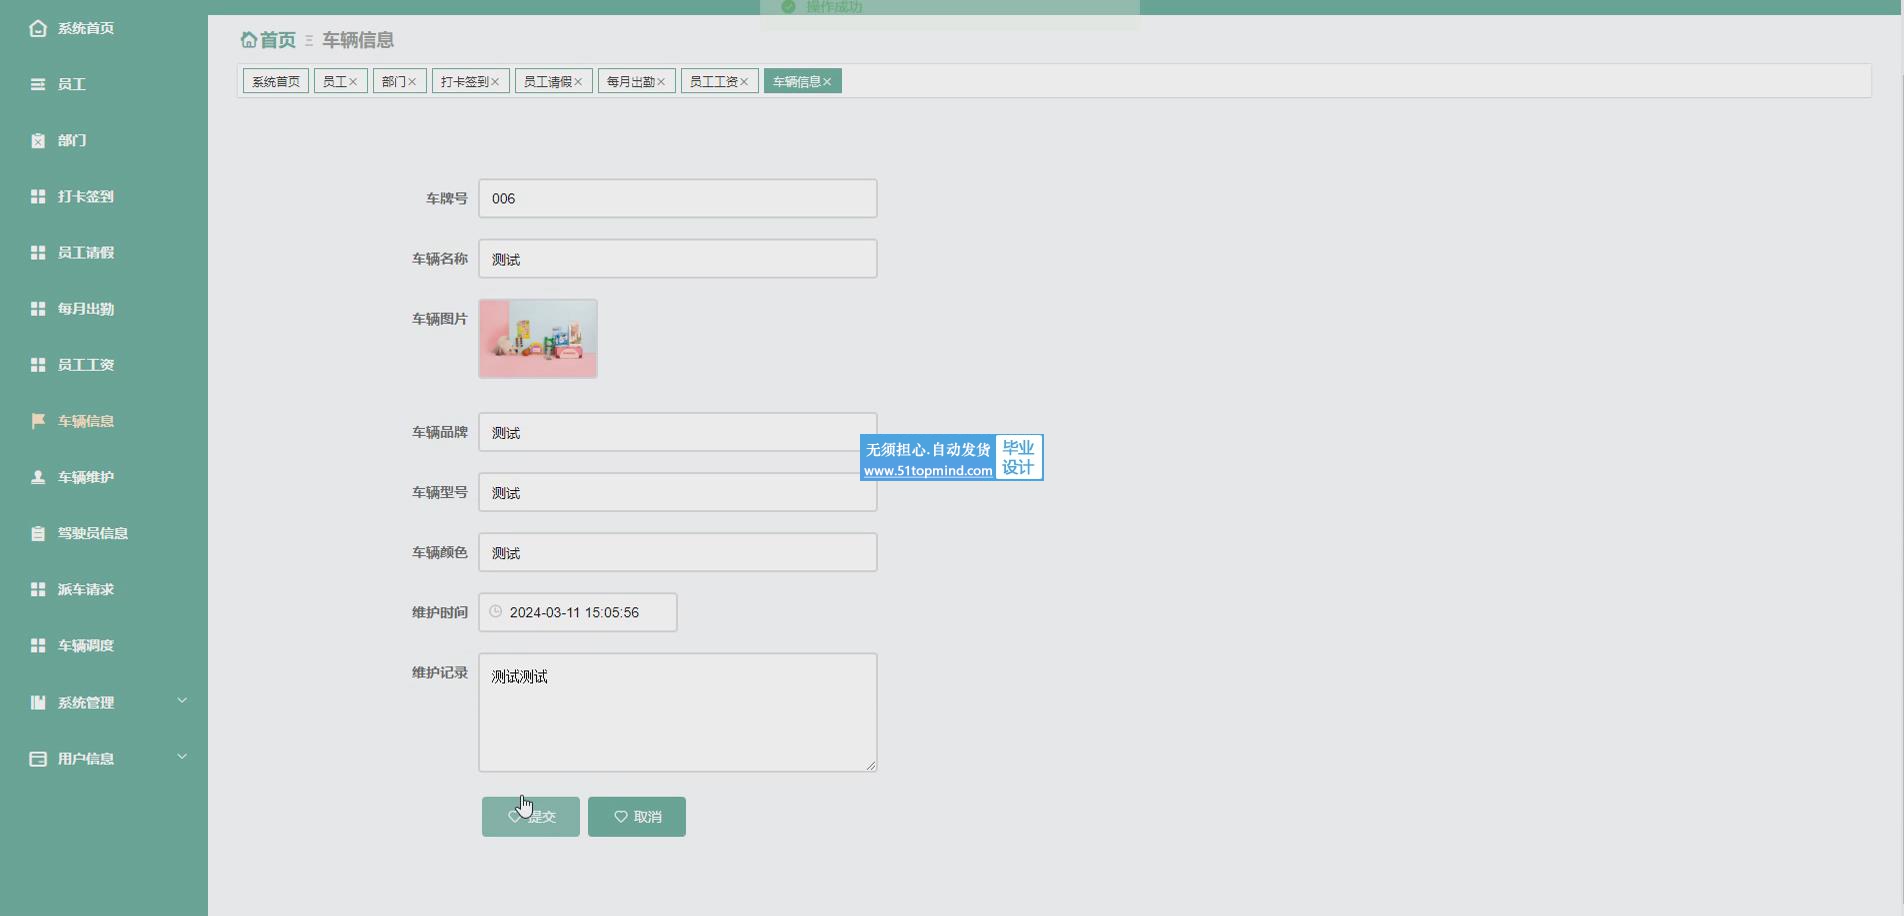
Task: Click the clock icon in 维护时间 field
Action: point(496,612)
